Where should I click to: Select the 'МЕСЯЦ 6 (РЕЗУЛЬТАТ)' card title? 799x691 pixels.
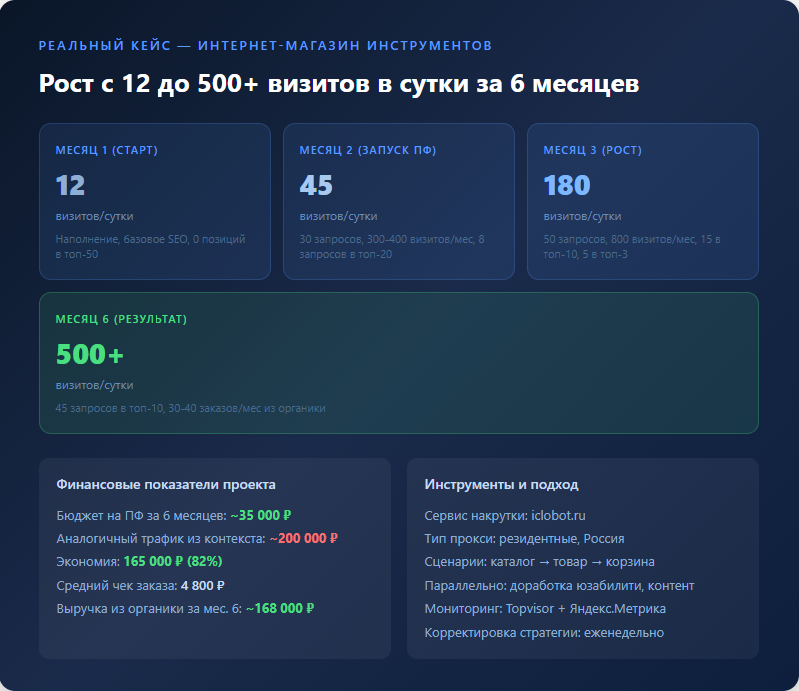click(121, 320)
